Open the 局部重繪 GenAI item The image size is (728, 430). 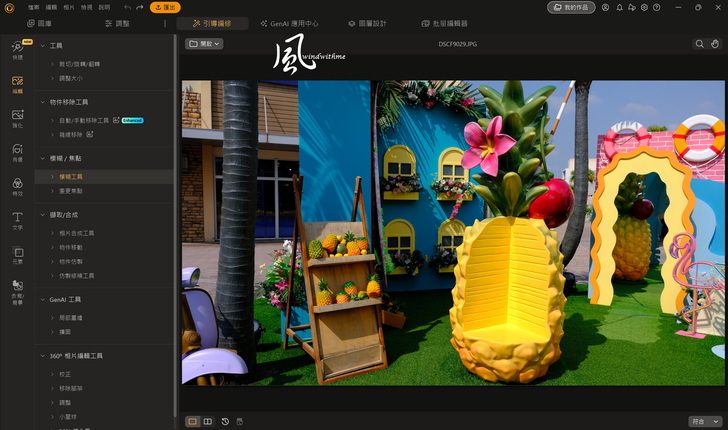[71, 318]
